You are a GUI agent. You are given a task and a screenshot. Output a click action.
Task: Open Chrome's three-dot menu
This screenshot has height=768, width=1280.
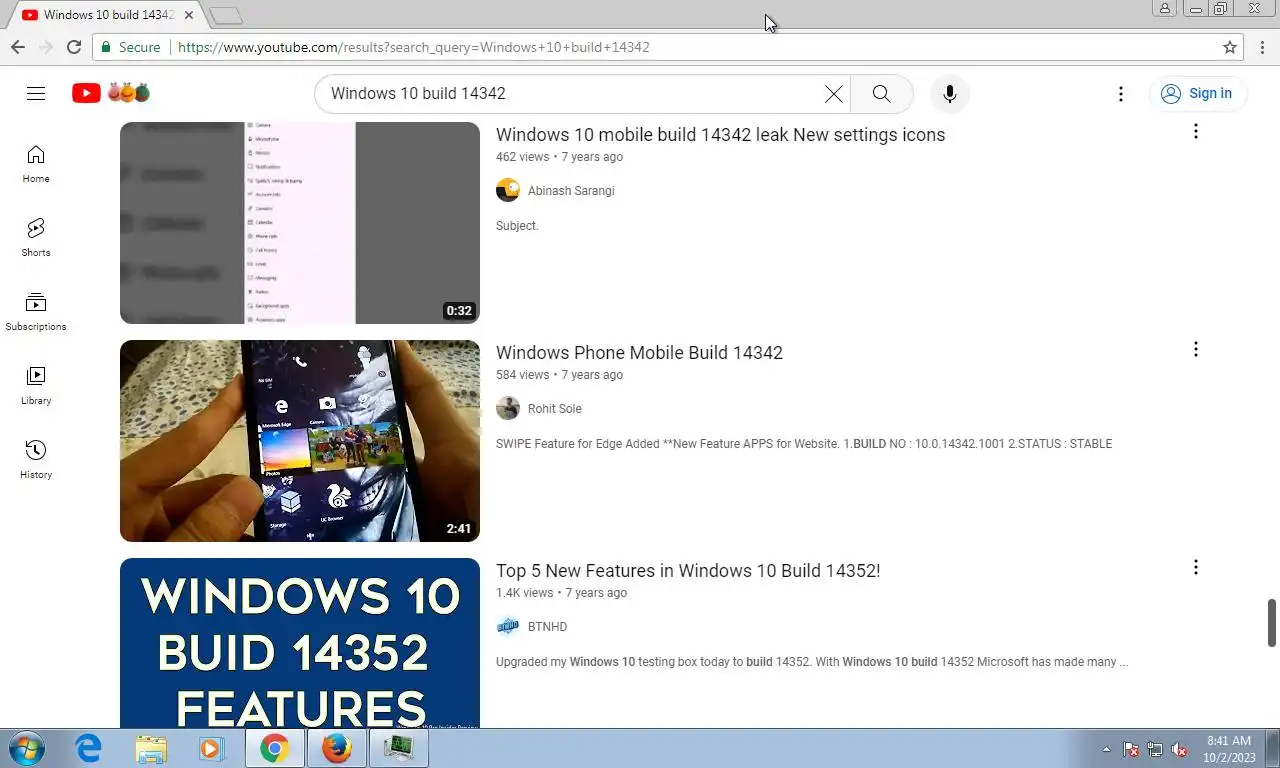1261,47
